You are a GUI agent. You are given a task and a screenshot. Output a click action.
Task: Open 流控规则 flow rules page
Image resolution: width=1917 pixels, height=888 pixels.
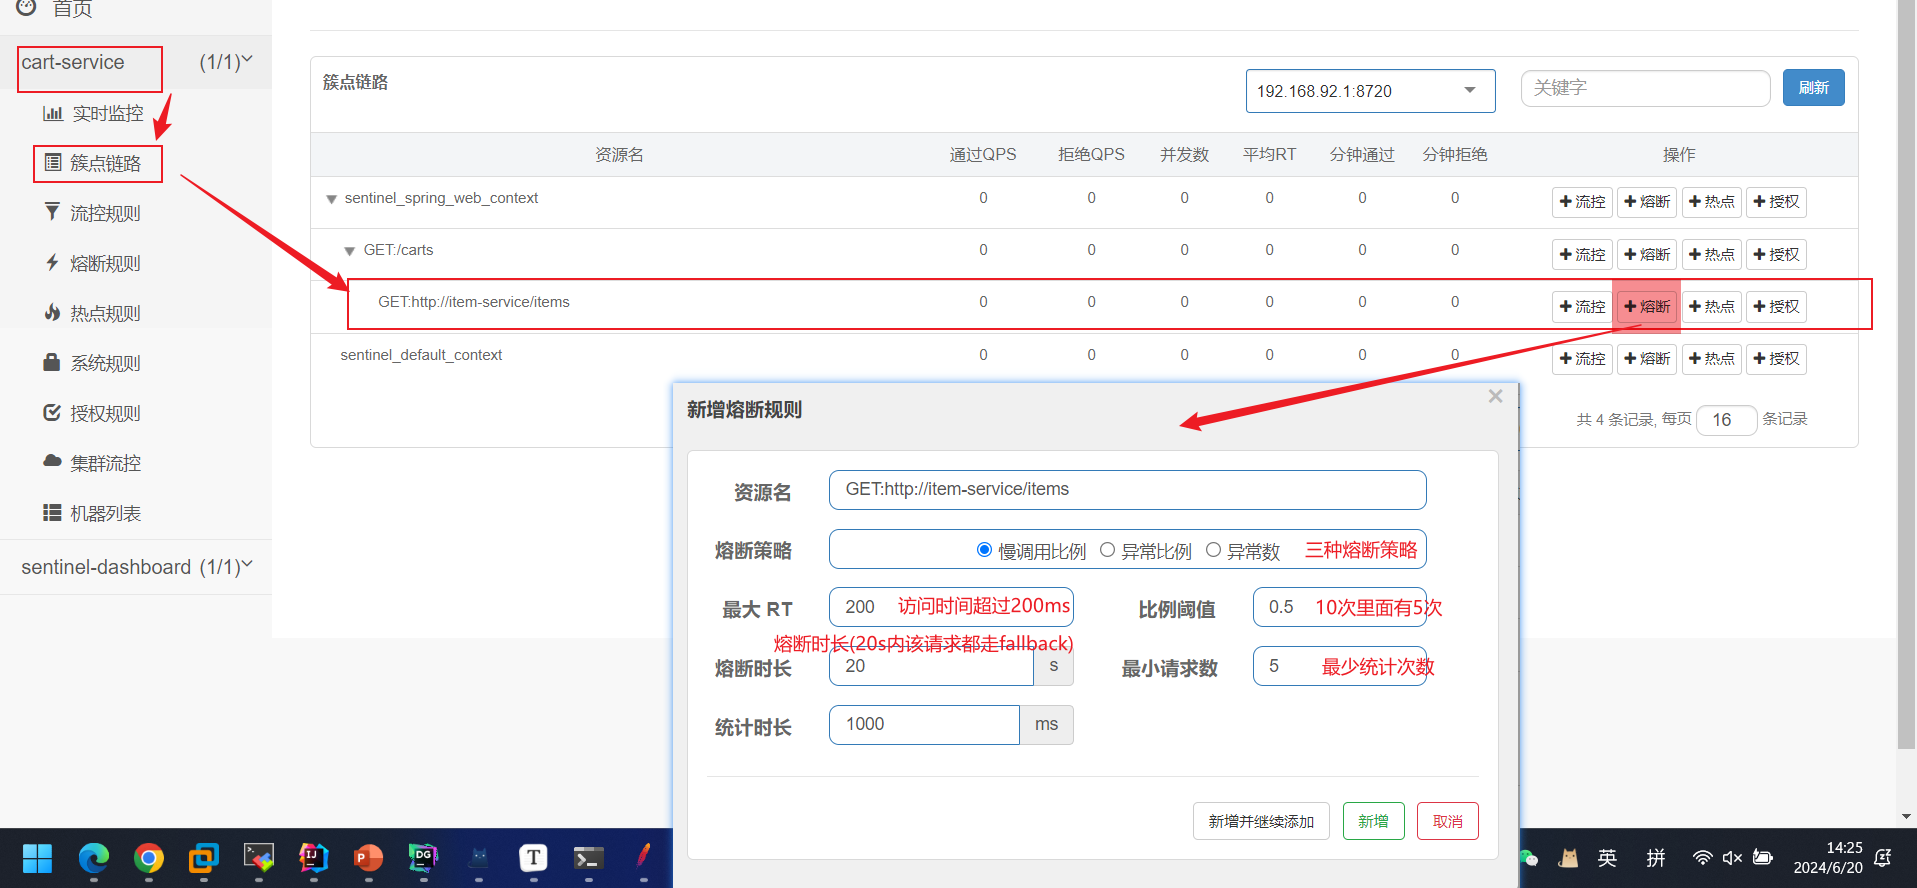[x=94, y=213]
